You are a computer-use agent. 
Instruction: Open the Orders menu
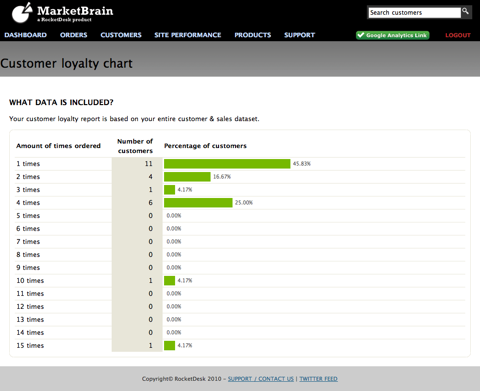pyautogui.click(x=74, y=35)
